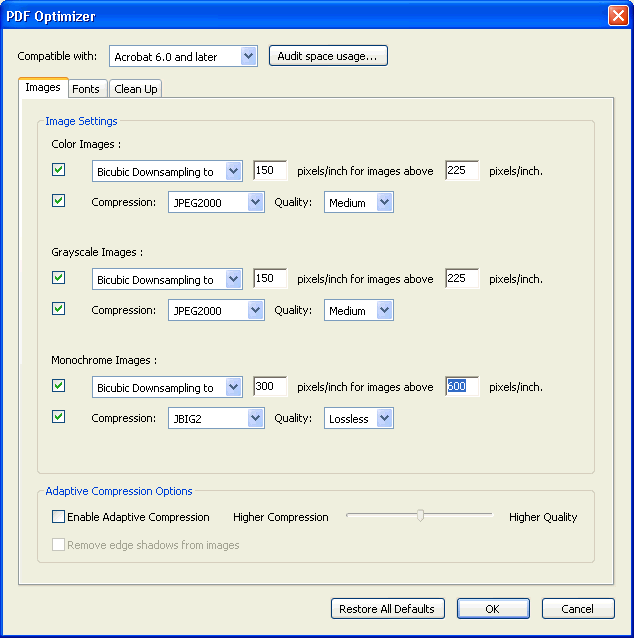634x638 pixels.
Task: Click Audit space usage button
Action: point(328,56)
